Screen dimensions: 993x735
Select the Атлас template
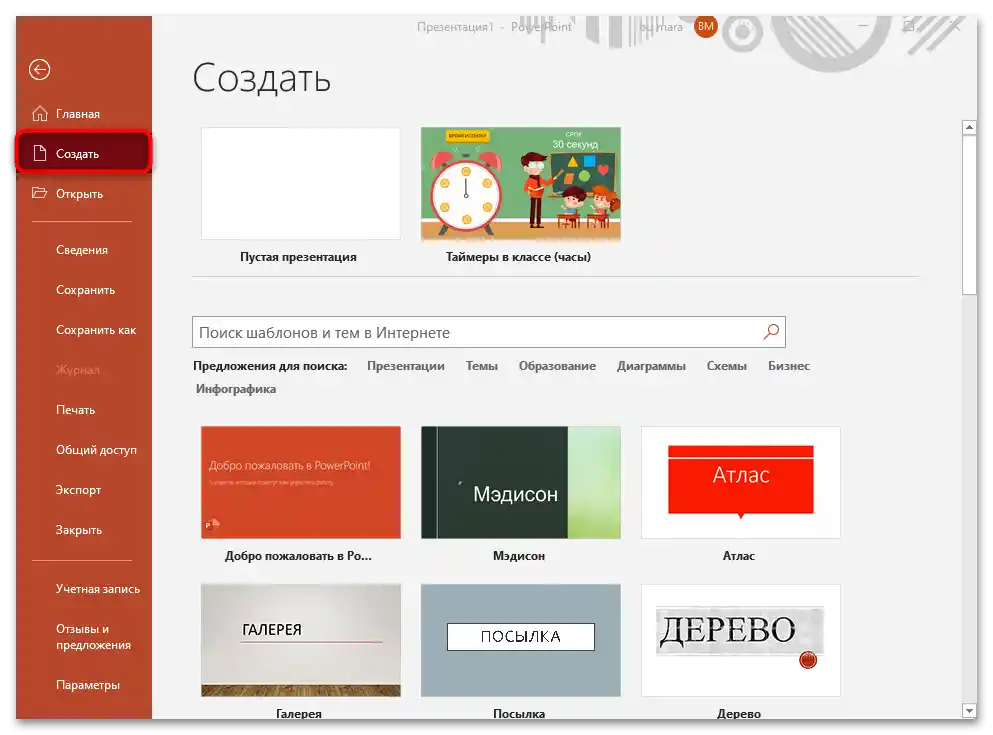tap(739, 482)
